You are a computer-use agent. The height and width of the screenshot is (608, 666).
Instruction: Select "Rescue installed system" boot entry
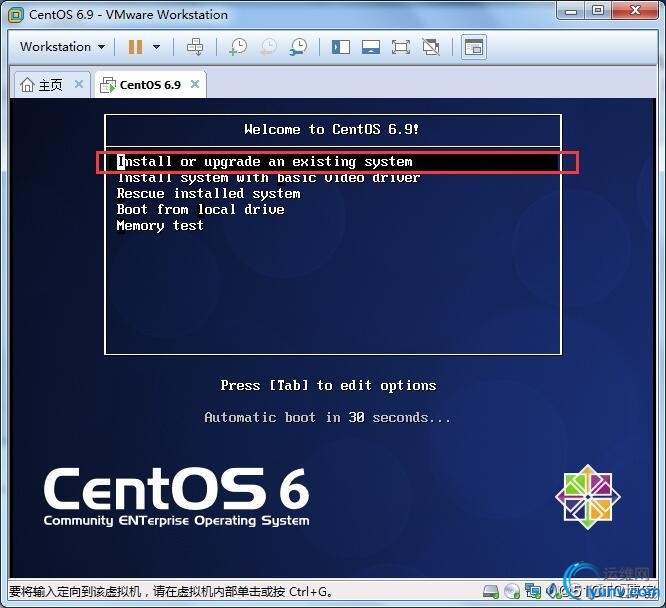[209, 193]
